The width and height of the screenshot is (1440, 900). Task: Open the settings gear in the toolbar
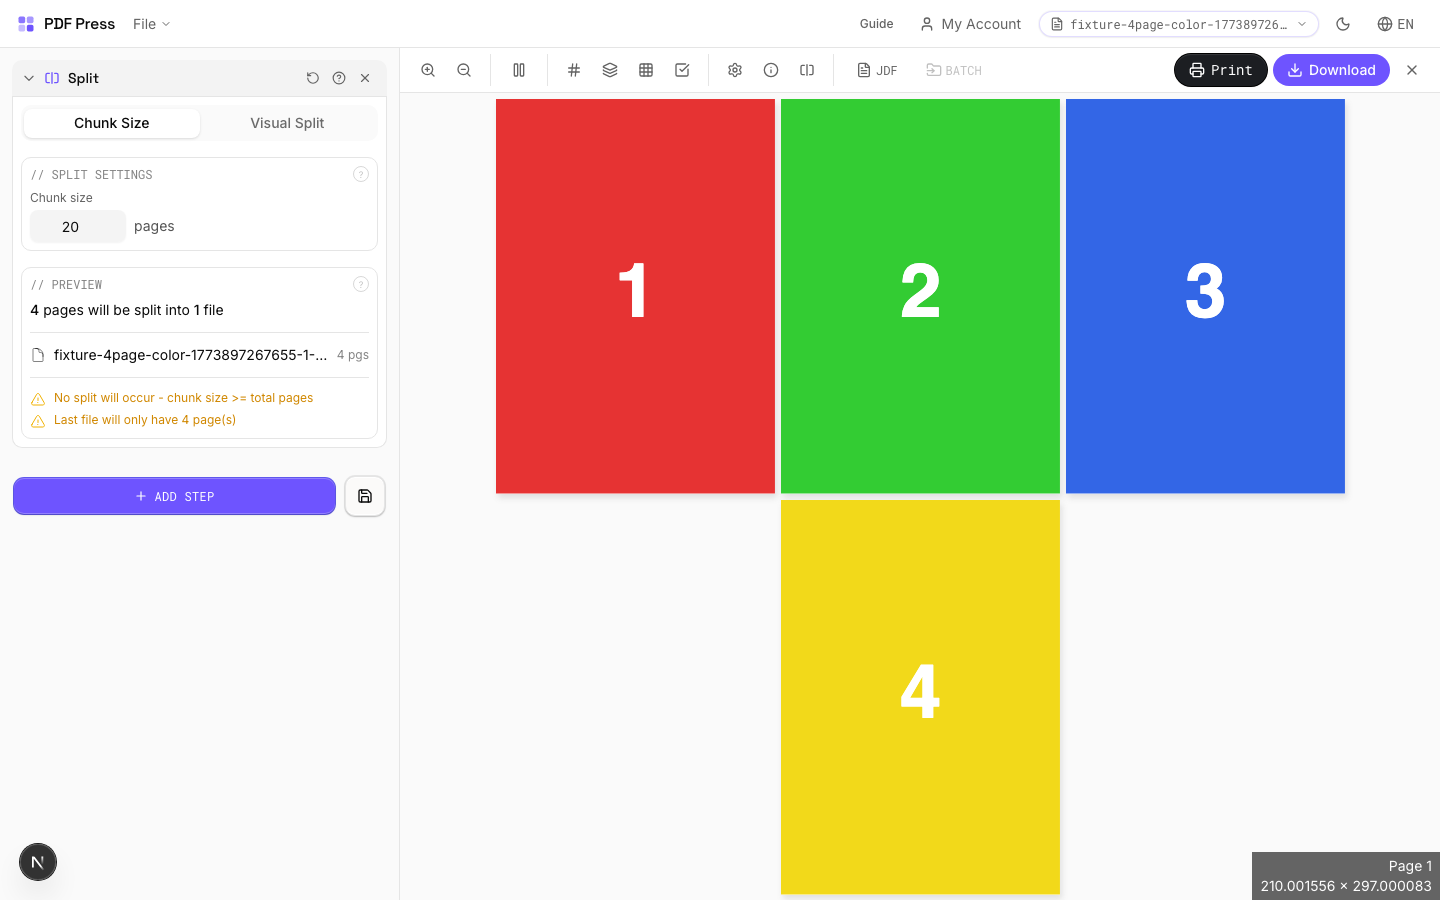coord(735,70)
